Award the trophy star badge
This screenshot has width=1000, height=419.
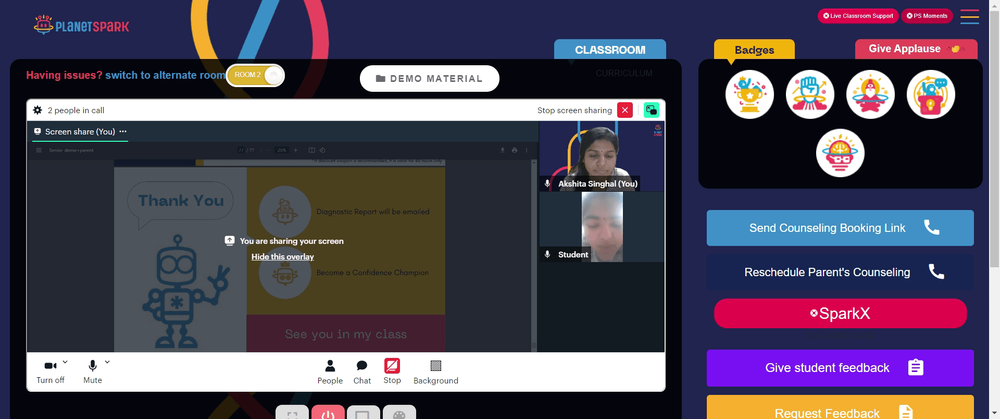click(749, 94)
